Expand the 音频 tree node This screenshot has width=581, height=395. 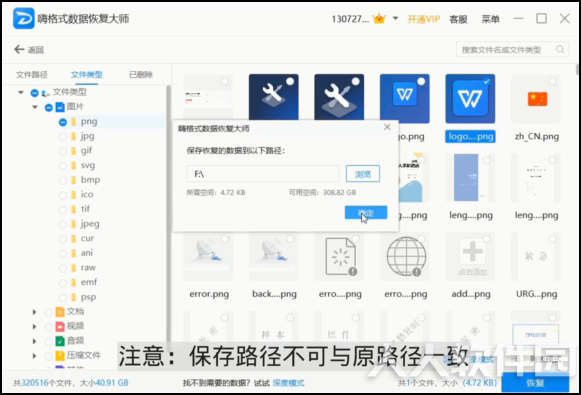click(34, 341)
